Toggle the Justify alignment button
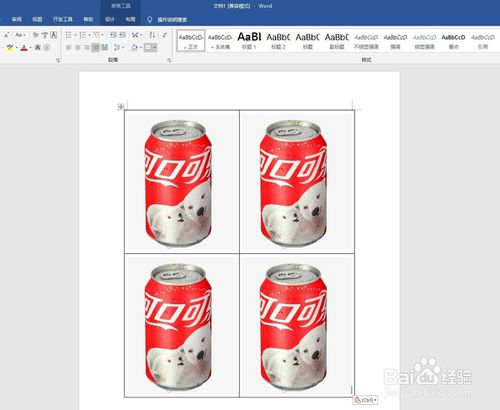The image size is (500, 410). point(96,48)
